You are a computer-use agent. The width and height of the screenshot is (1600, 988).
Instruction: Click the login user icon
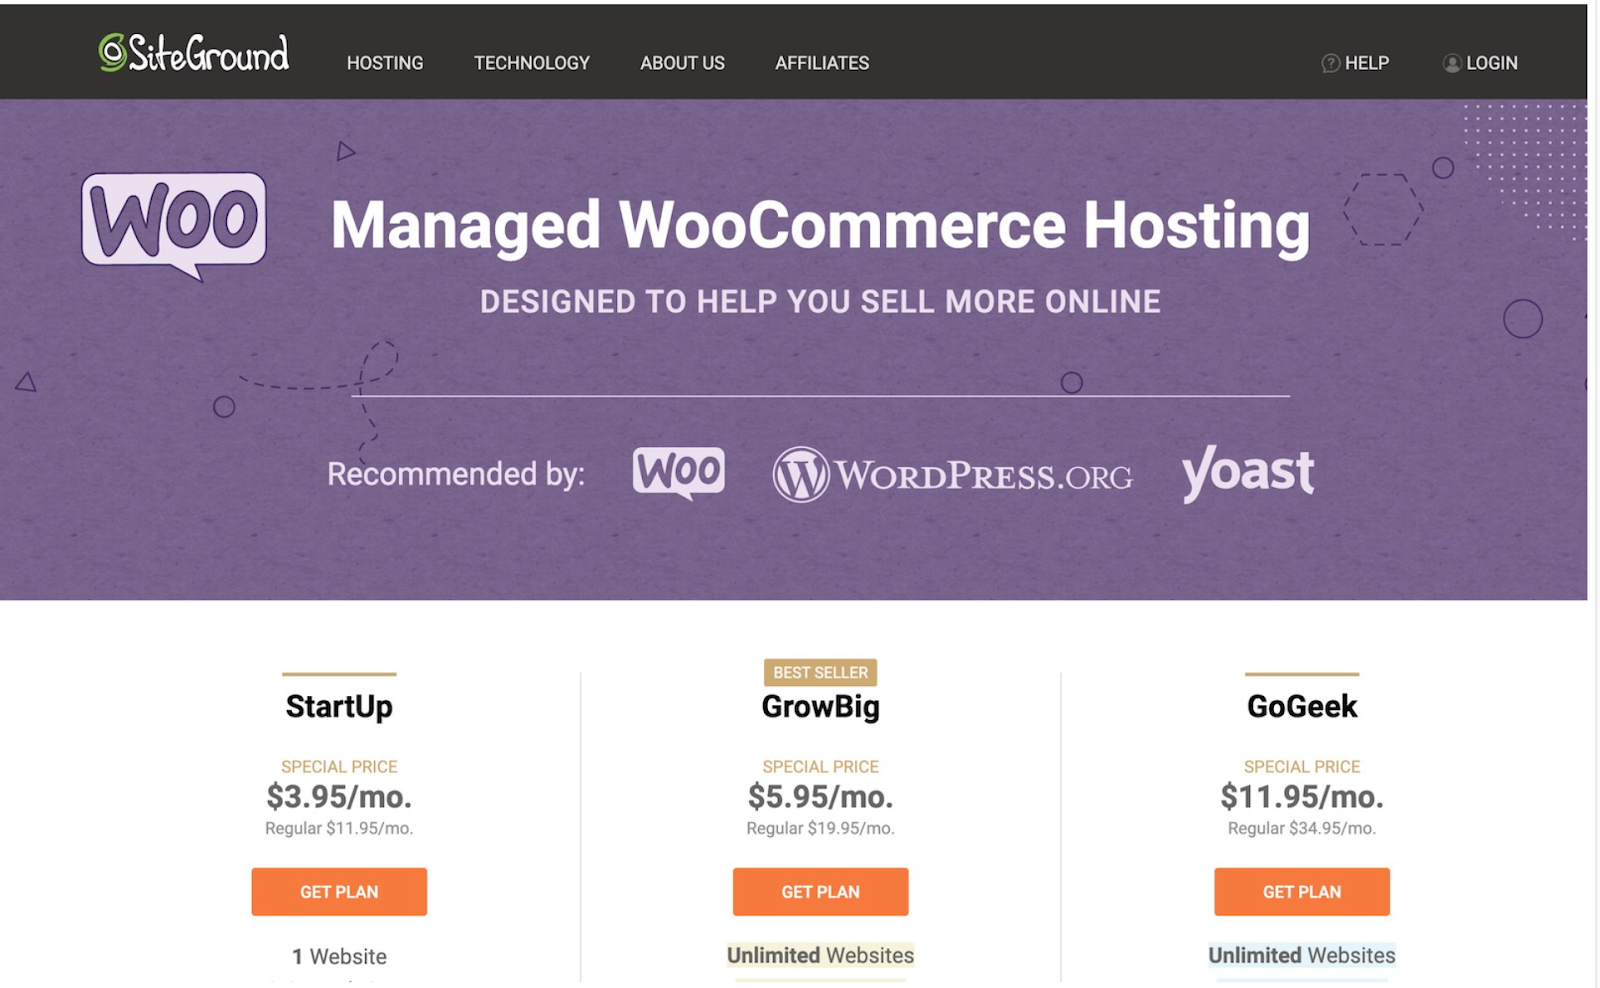click(x=1452, y=63)
